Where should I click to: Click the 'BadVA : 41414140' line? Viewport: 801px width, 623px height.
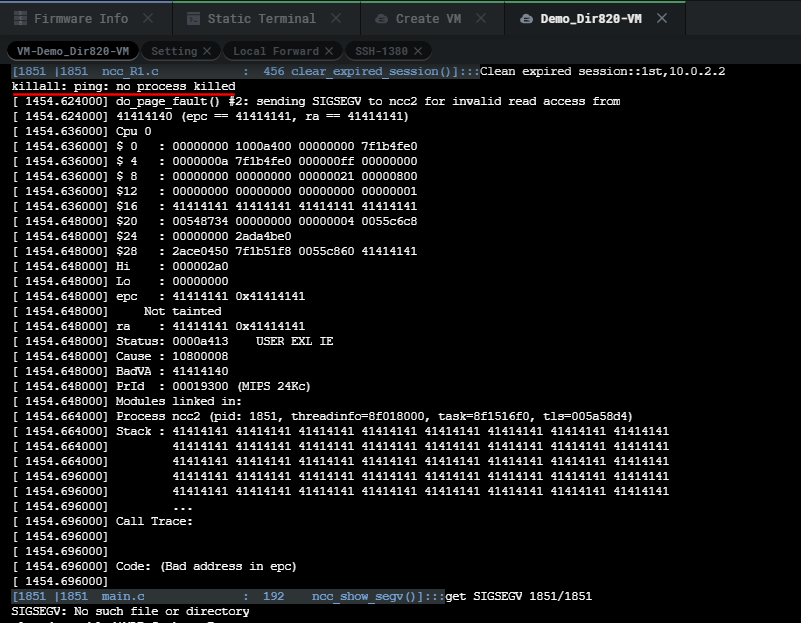pyautogui.click(x=121, y=371)
